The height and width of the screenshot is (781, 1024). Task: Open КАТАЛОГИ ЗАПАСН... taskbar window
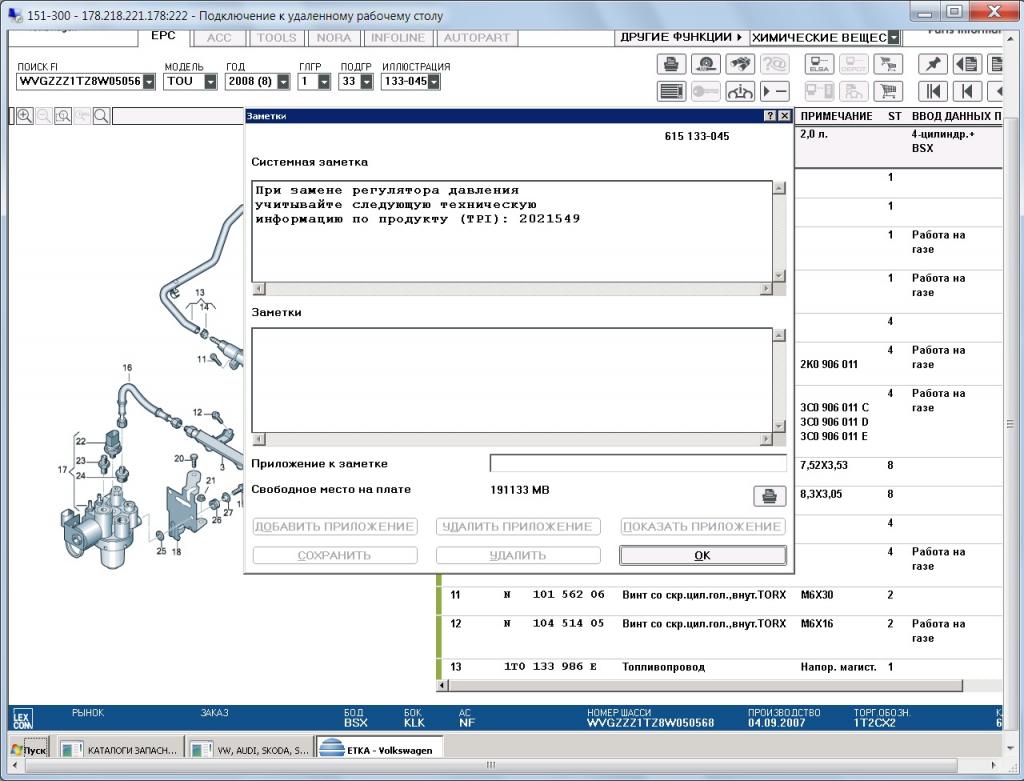point(119,750)
